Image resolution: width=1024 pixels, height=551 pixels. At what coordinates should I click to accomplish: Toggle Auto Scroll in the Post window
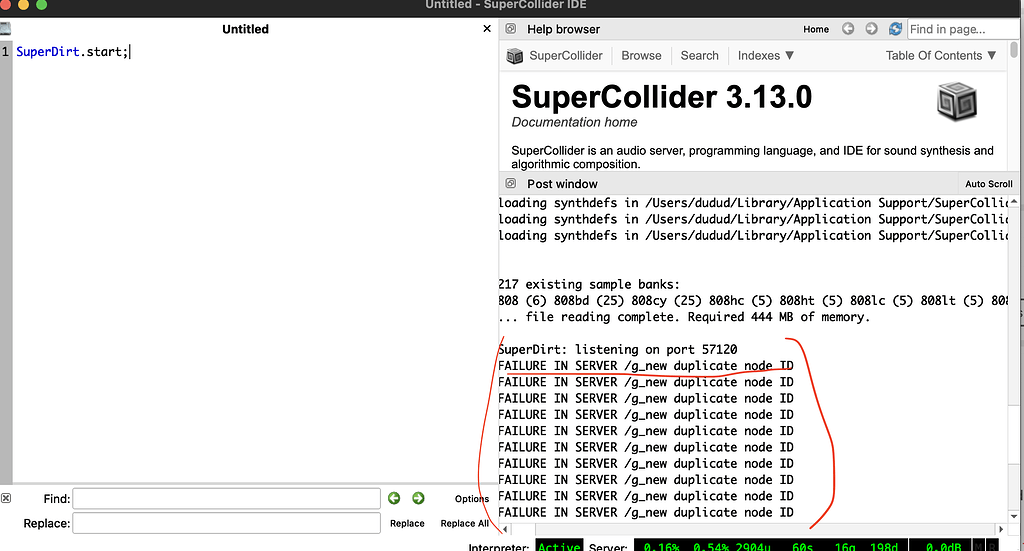[989, 184]
